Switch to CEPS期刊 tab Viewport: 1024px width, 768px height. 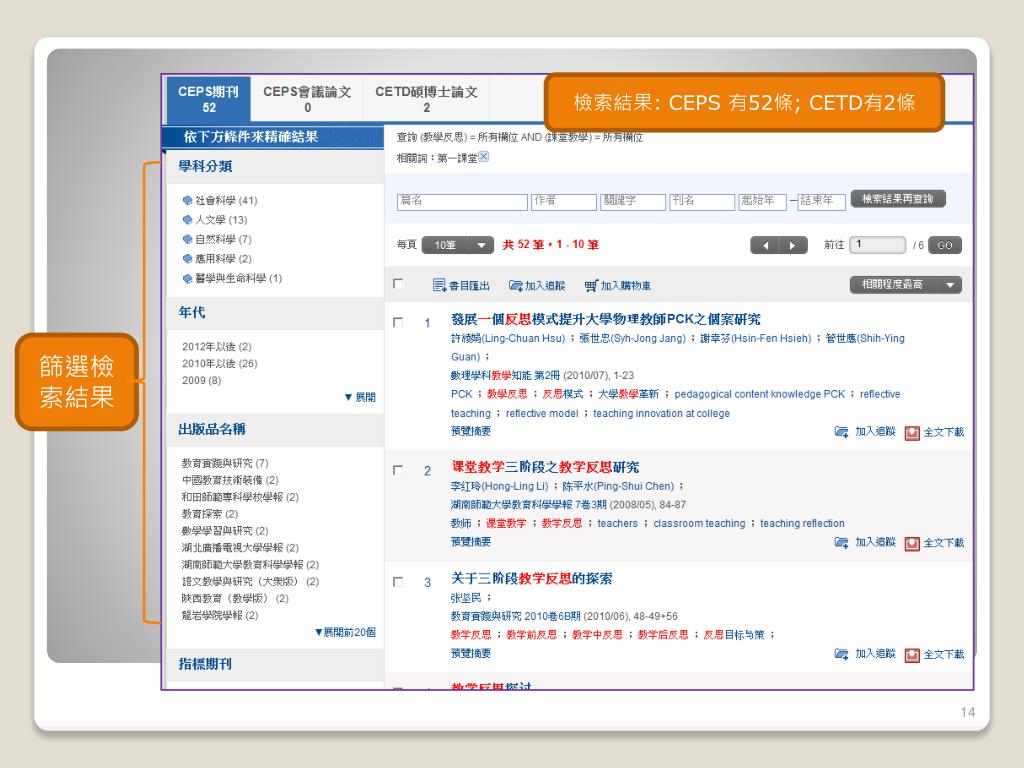coord(208,99)
